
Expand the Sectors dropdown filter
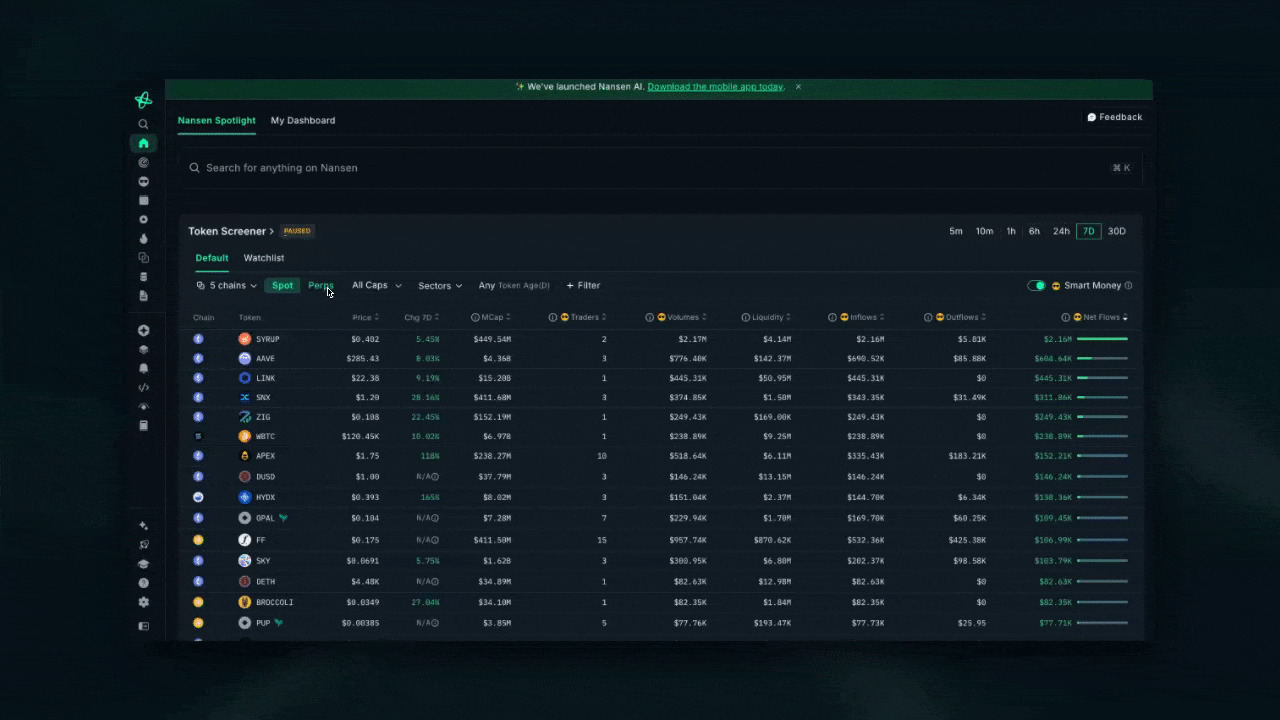[440, 286]
